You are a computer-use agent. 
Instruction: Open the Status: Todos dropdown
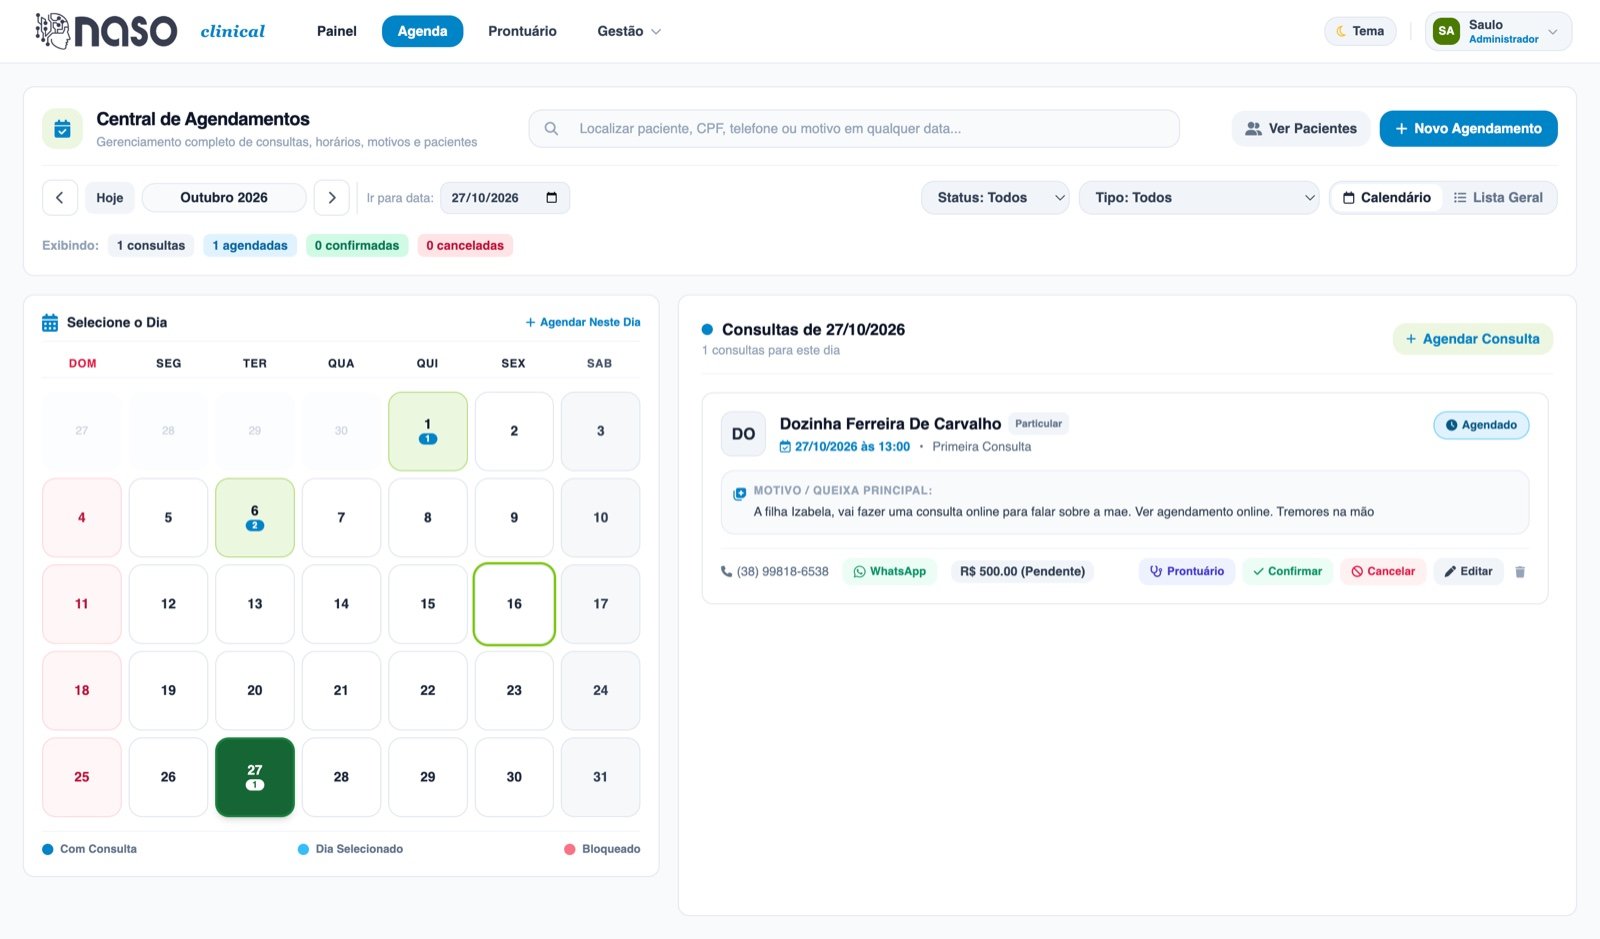tap(995, 198)
